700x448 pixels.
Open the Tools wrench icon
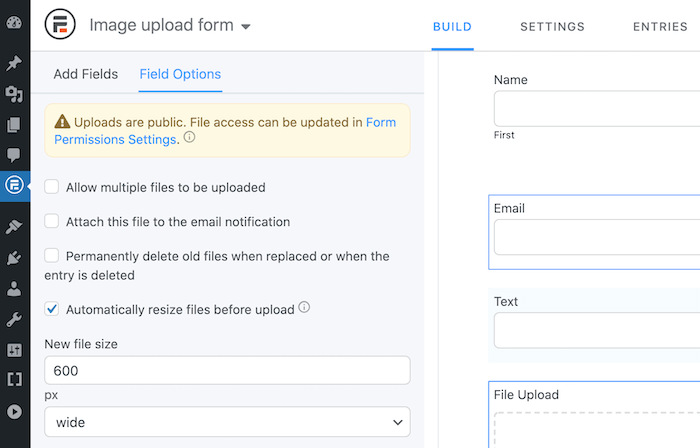click(x=14, y=319)
